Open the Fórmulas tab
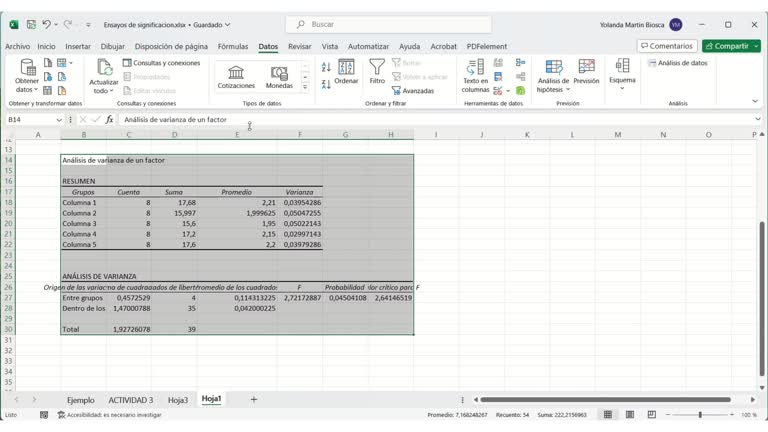The image size is (768, 432). 233,46
